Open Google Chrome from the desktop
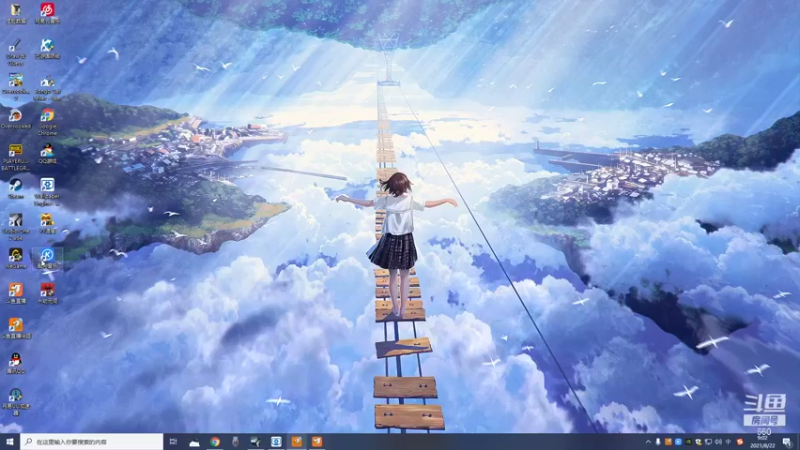Image resolution: width=800 pixels, height=450 pixels. (x=47, y=122)
